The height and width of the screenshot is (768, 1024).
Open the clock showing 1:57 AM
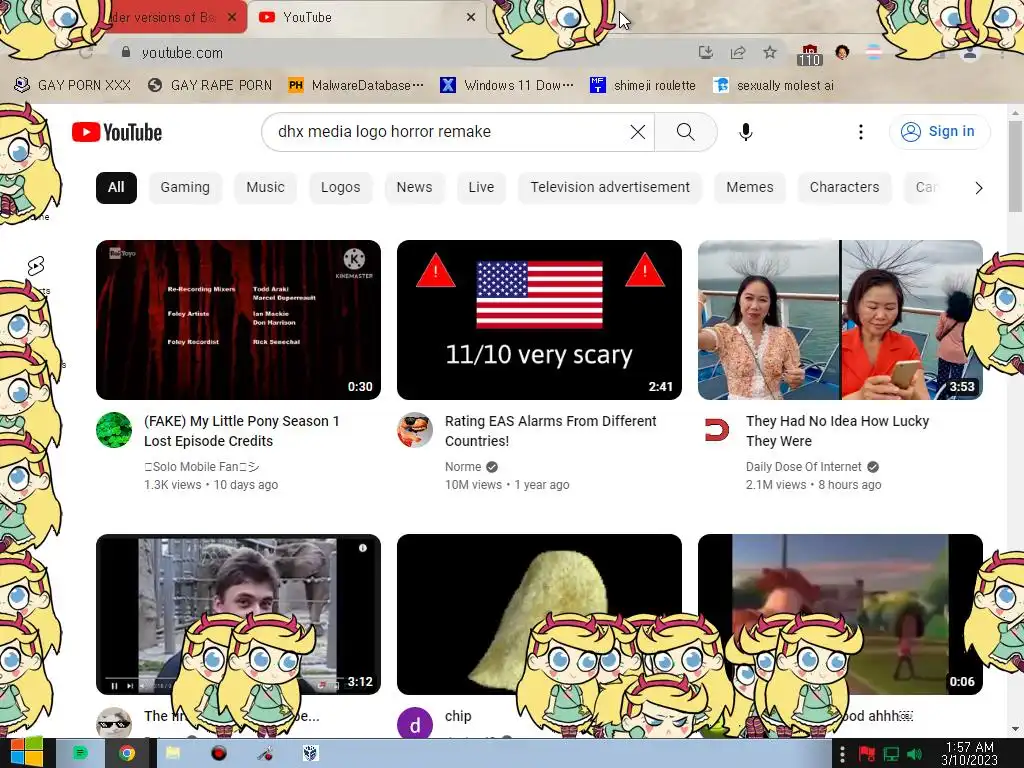pyautogui.click(x=969, y=754)
